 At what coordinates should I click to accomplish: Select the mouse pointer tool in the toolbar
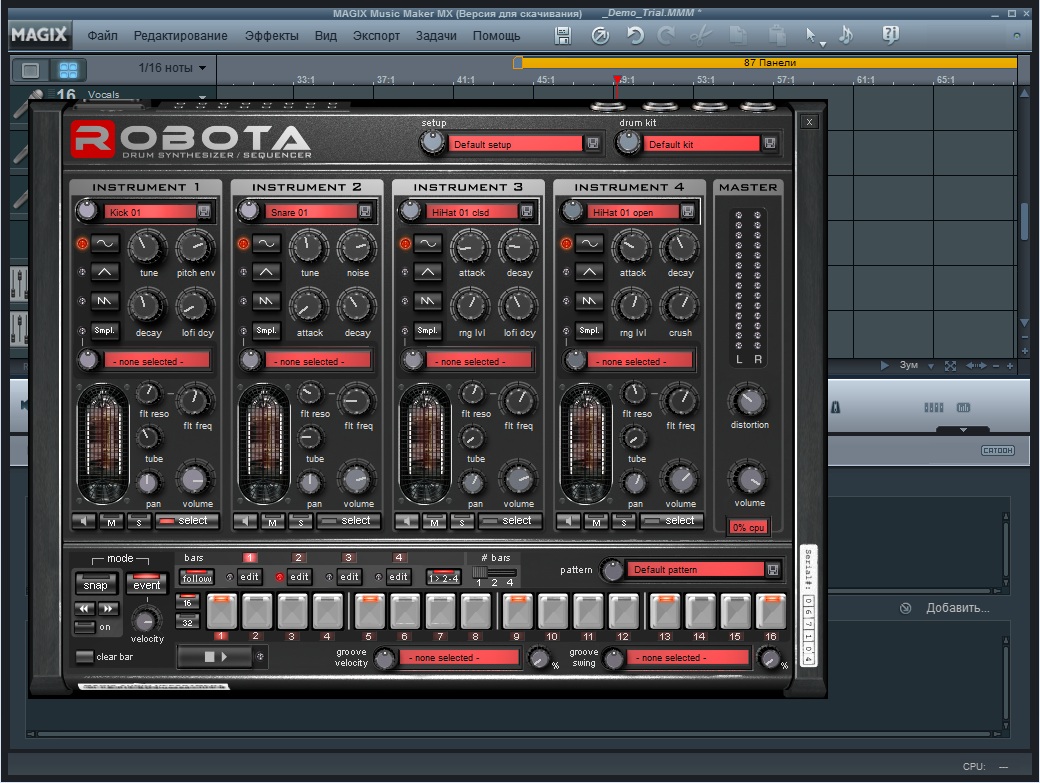tap(811, 36)
